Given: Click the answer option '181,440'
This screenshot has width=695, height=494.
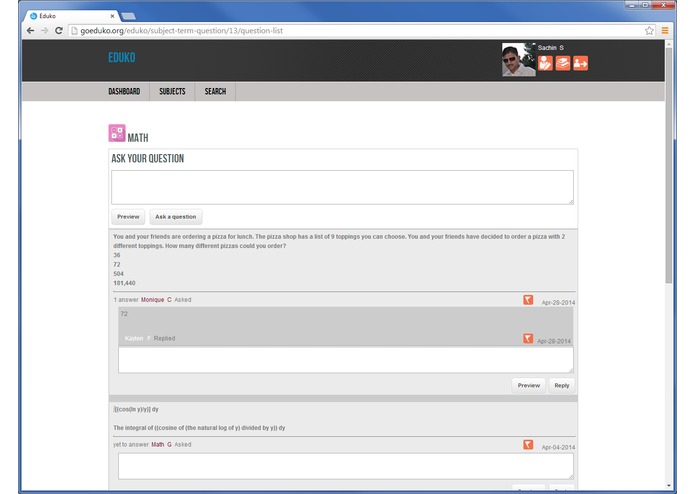Looking at the screenshot, I should (124, 283).
